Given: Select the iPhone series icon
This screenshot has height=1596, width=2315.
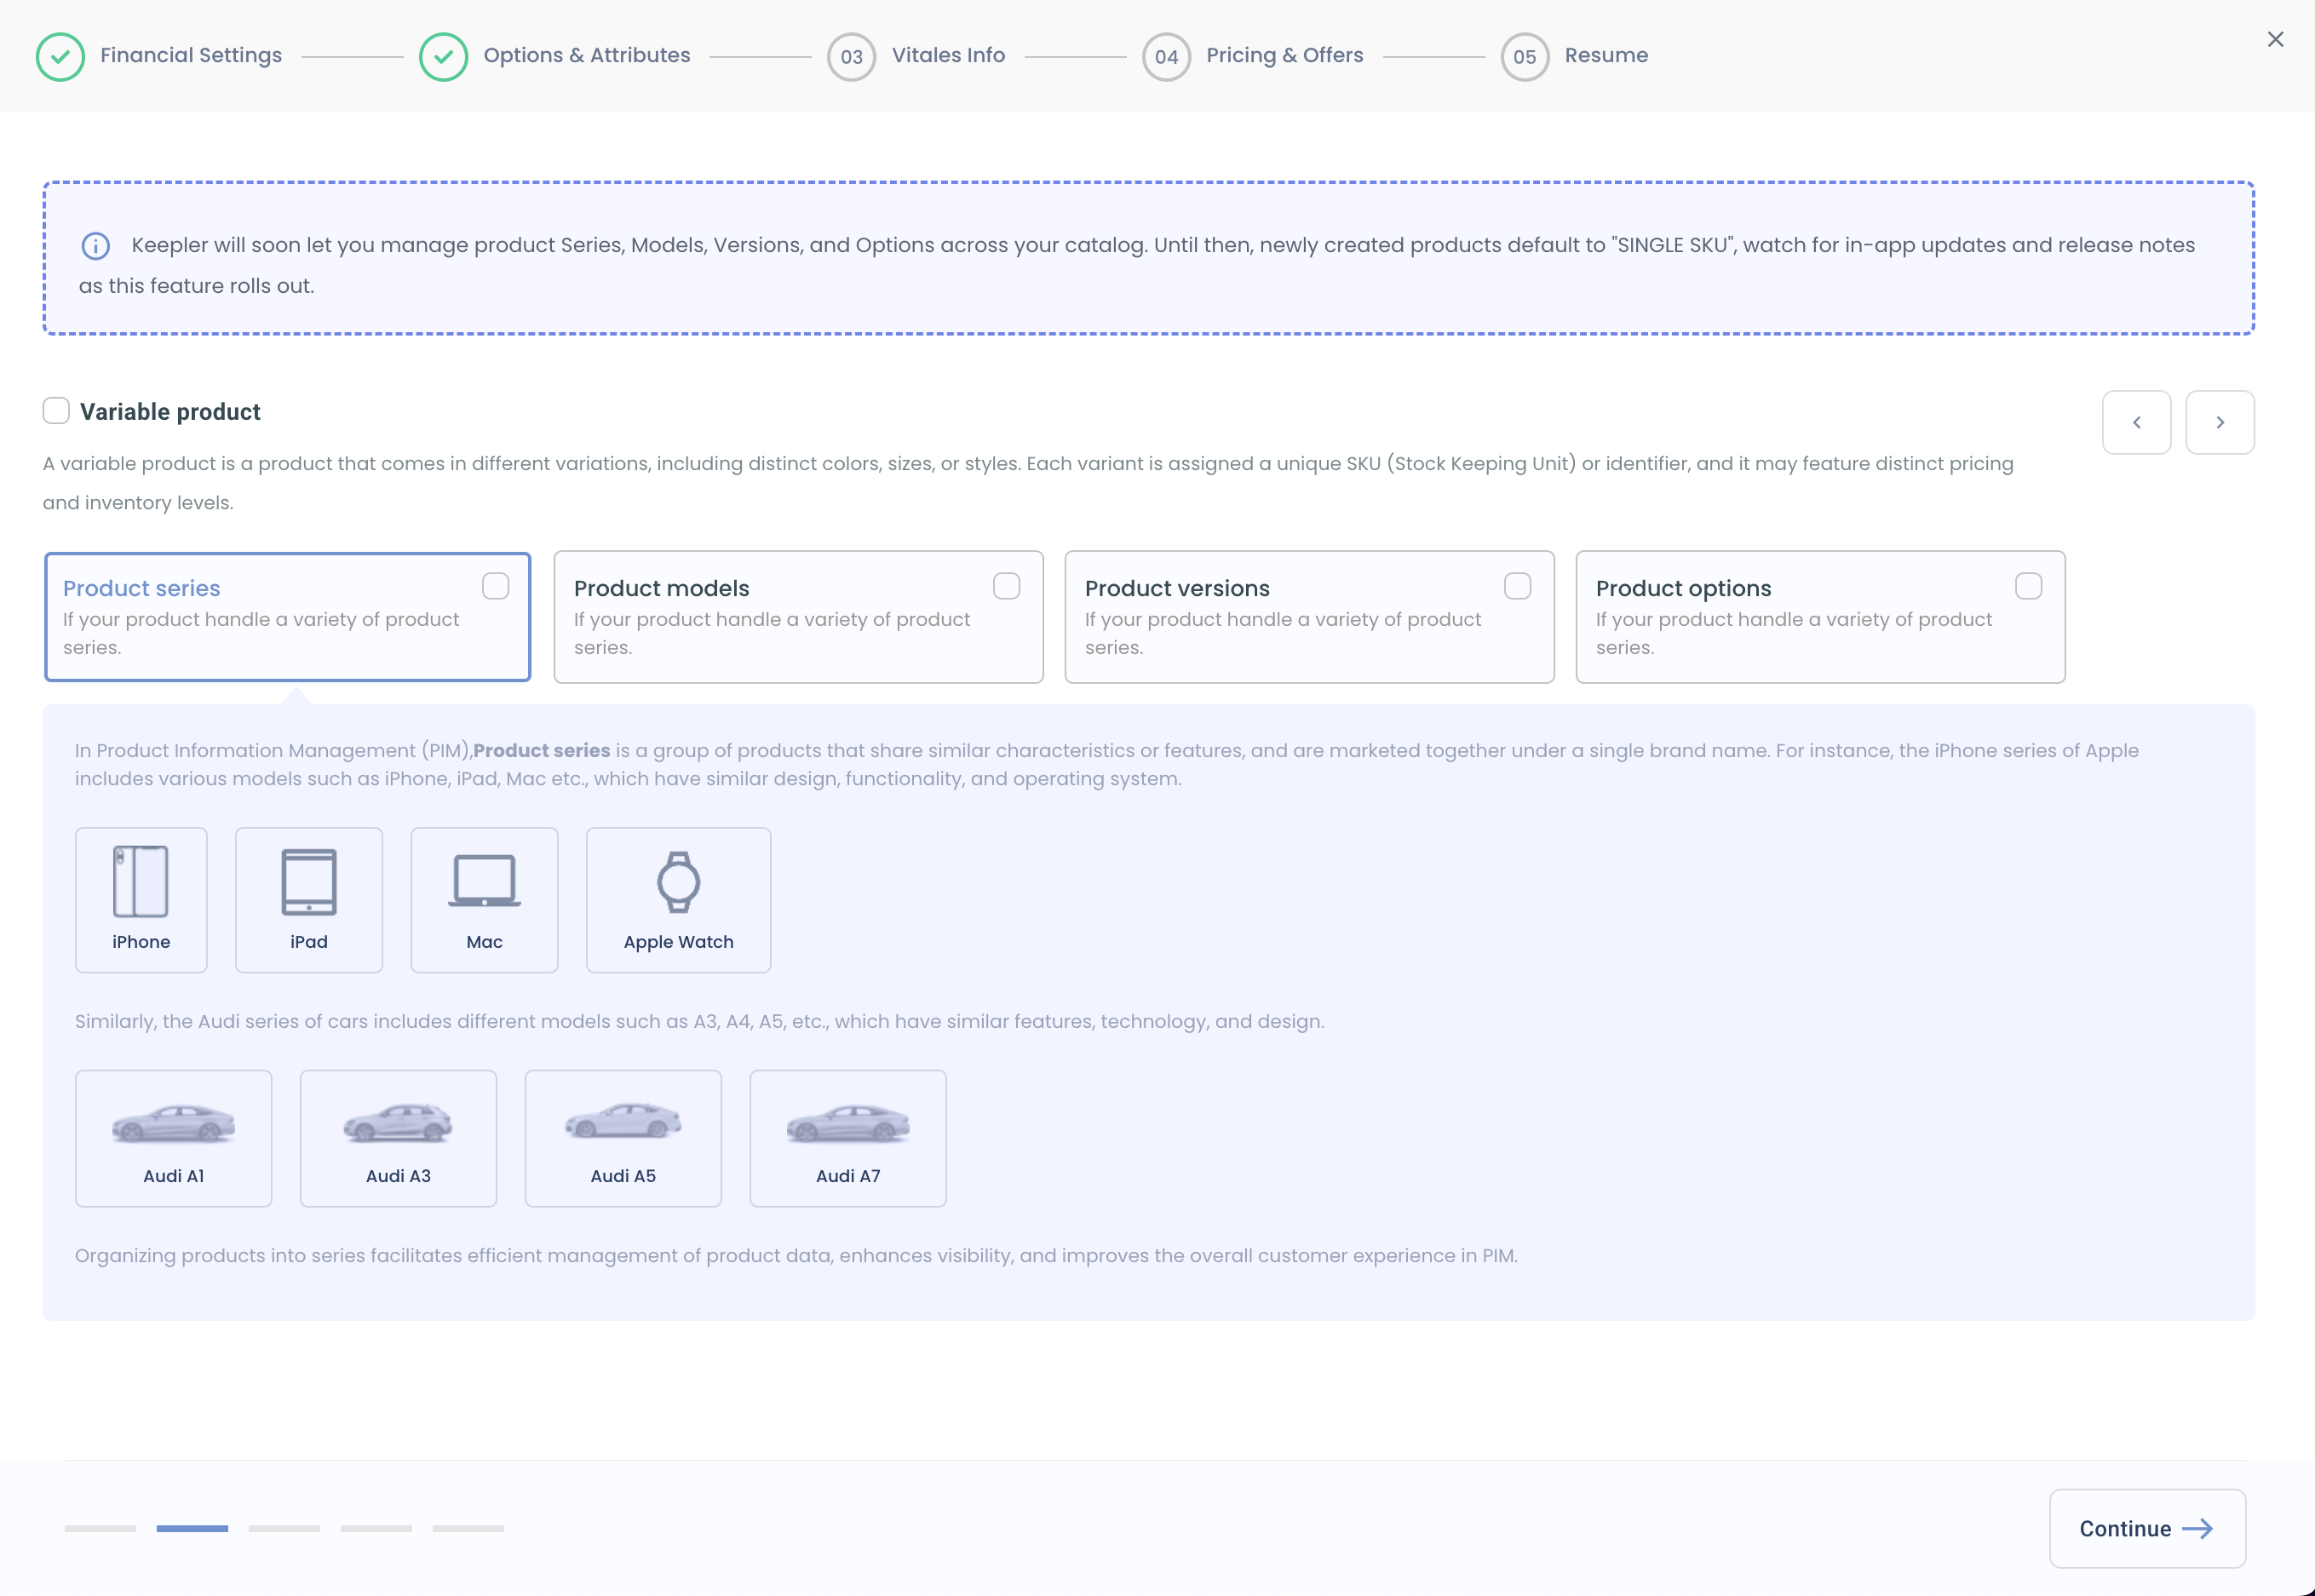Looking at the screenshot, I should coord(141,898).
